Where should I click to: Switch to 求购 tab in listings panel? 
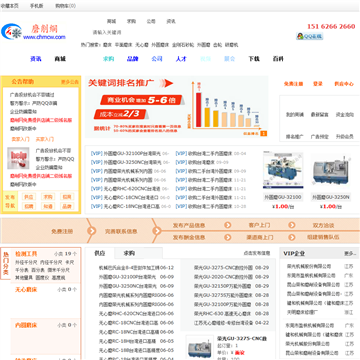click(129, 253)
